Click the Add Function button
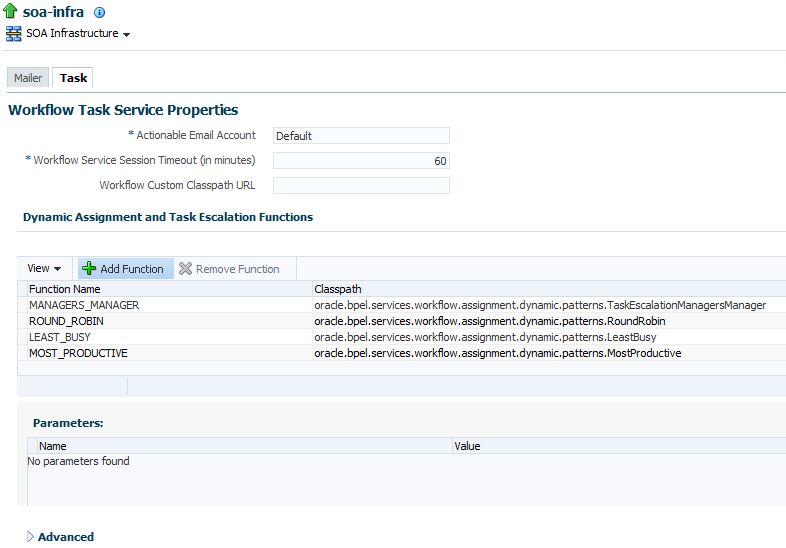Screen dimensions: 786x548 pyautogui.click(x=125, y=269)
